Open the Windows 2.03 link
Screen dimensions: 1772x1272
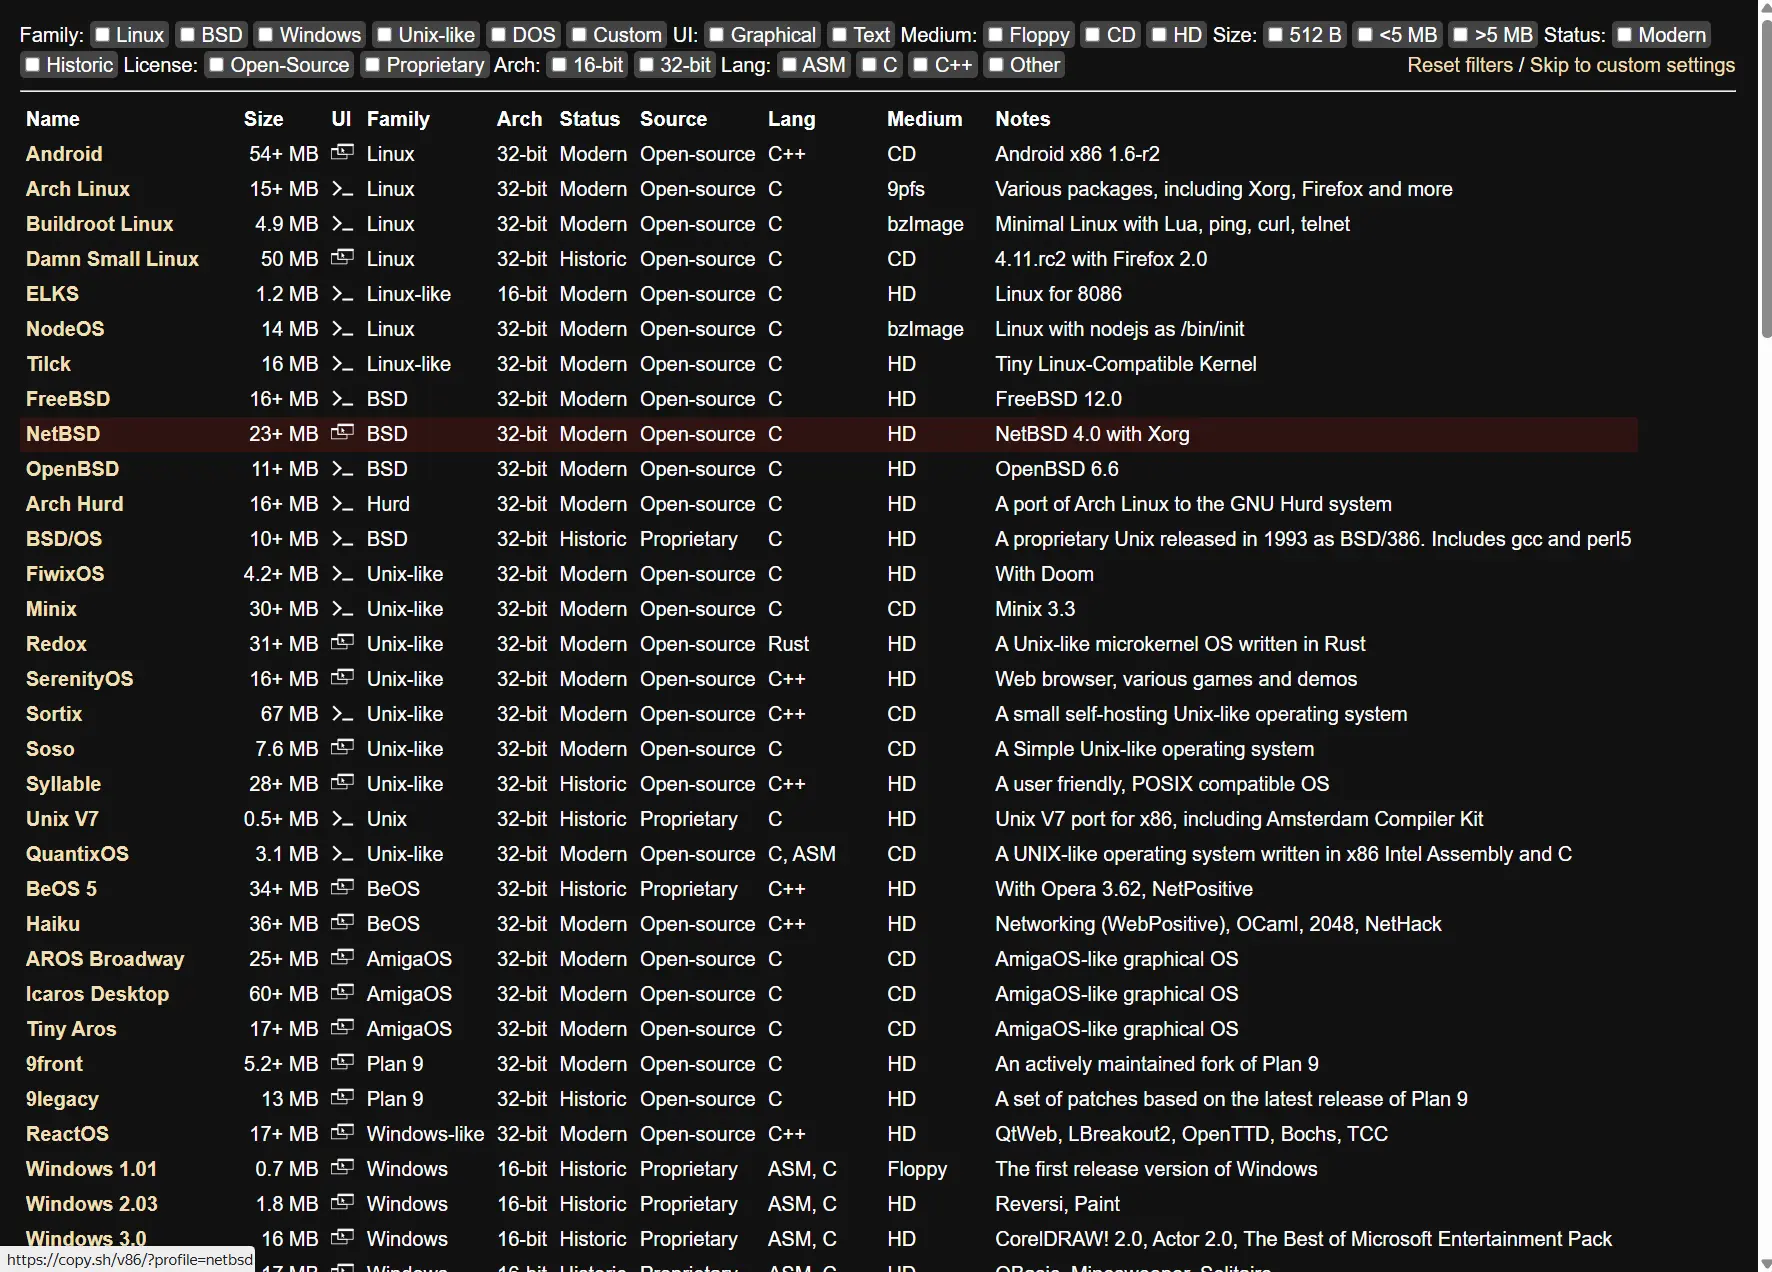92,1204
